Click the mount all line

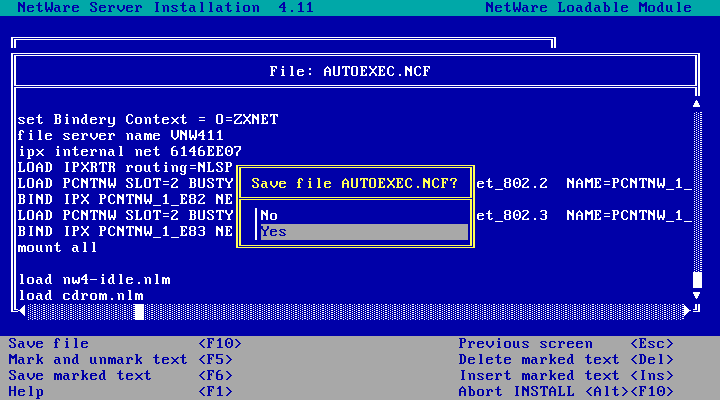point(57,248)
